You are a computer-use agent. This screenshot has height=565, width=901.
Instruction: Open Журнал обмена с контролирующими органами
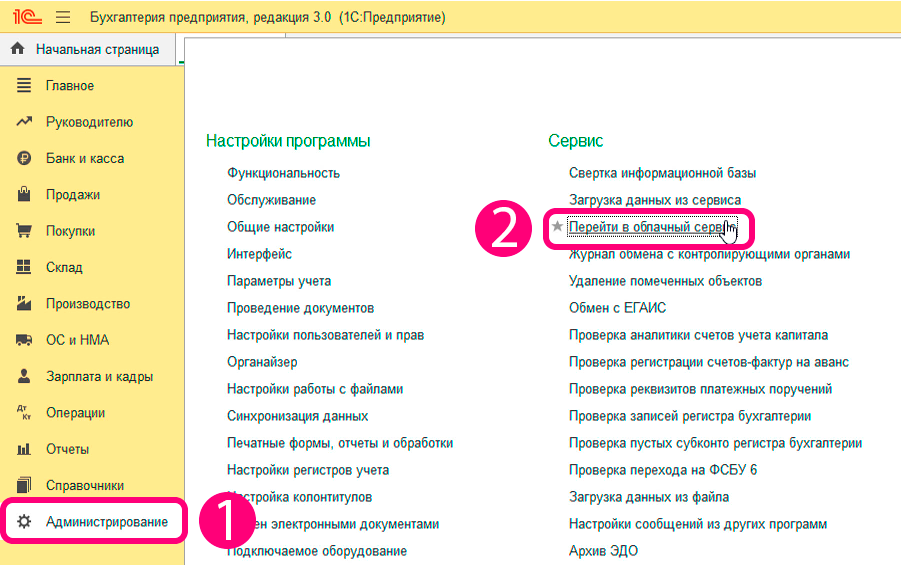(710, 254)
